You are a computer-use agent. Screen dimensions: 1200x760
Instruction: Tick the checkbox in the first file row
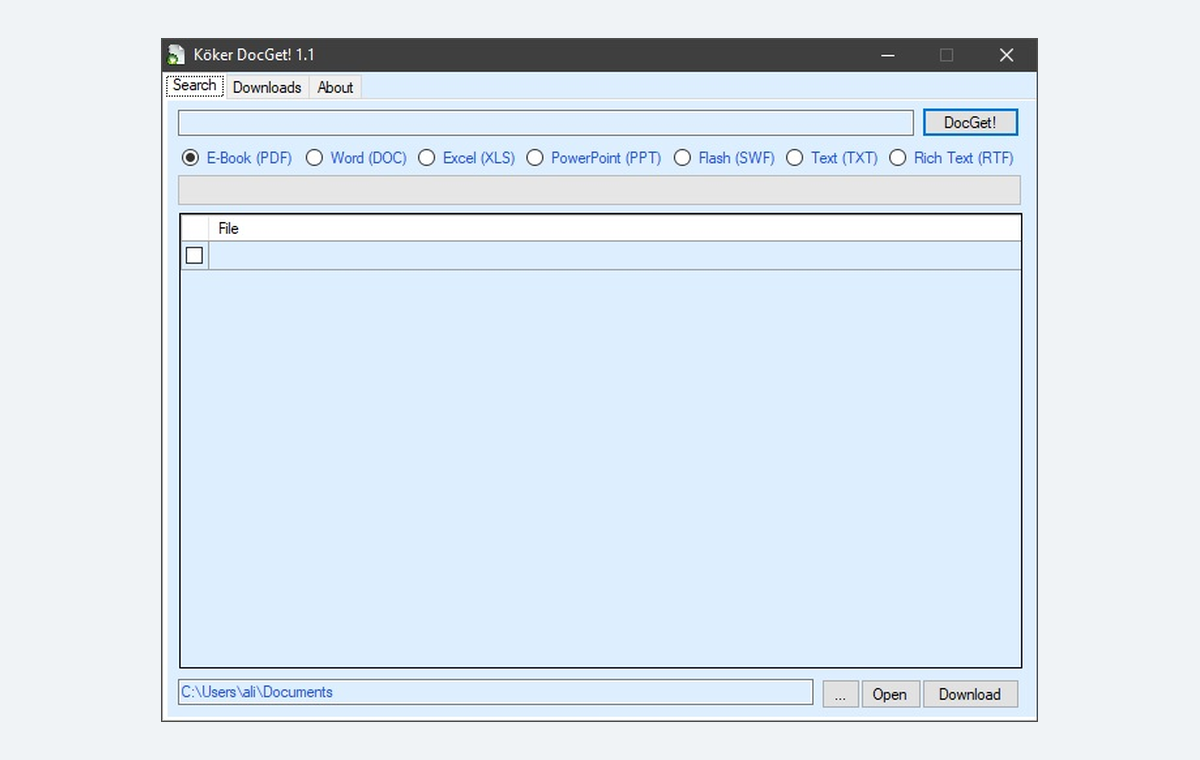tap(194, 256)
